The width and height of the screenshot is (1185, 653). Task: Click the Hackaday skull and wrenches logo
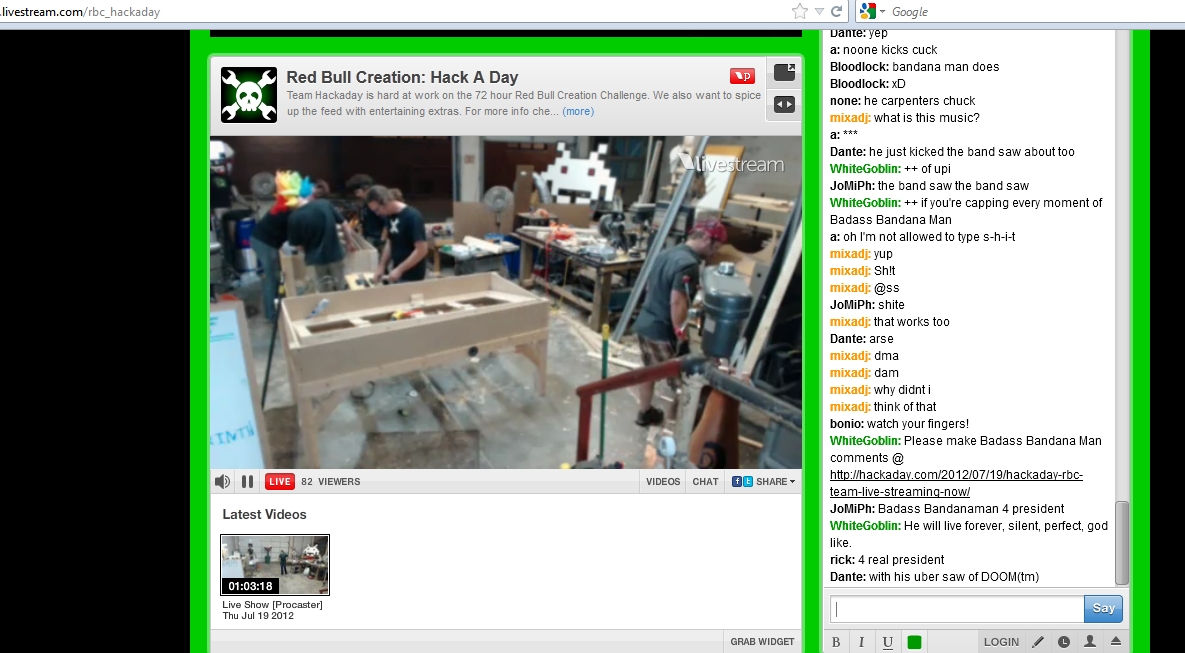click(x=248, y=95)
